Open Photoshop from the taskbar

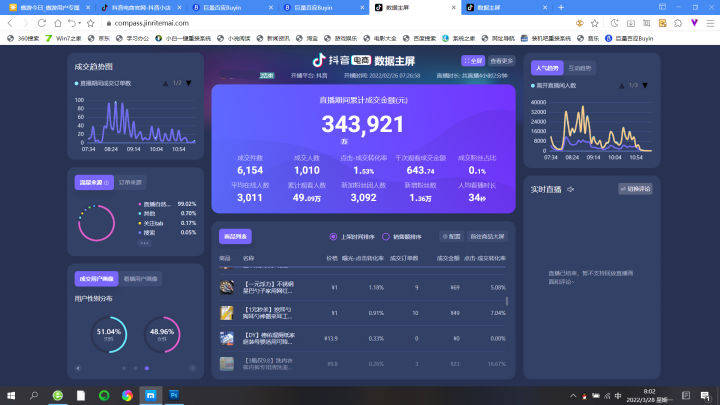point(173,395)
